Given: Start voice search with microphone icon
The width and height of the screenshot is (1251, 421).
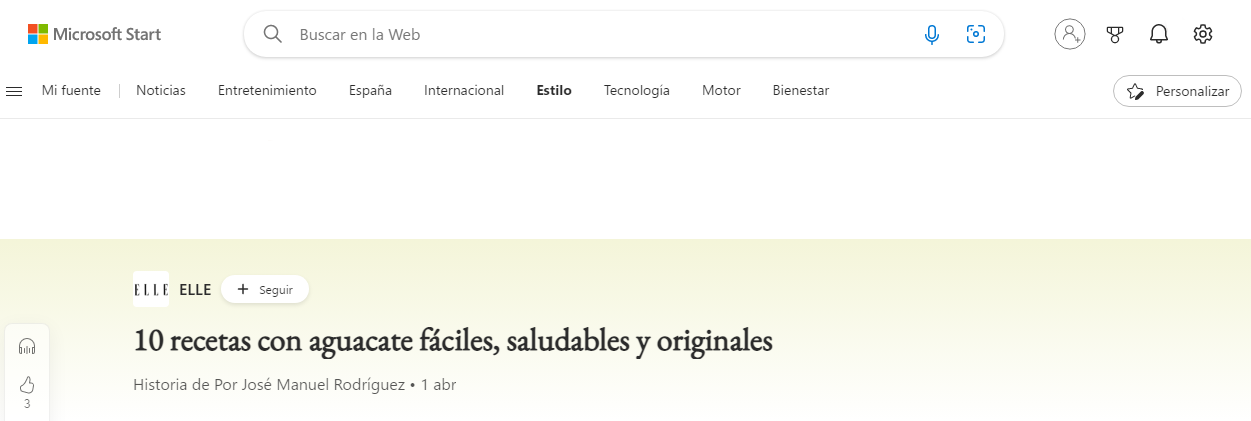Looking at the screenshot, I should click(932, 35).
